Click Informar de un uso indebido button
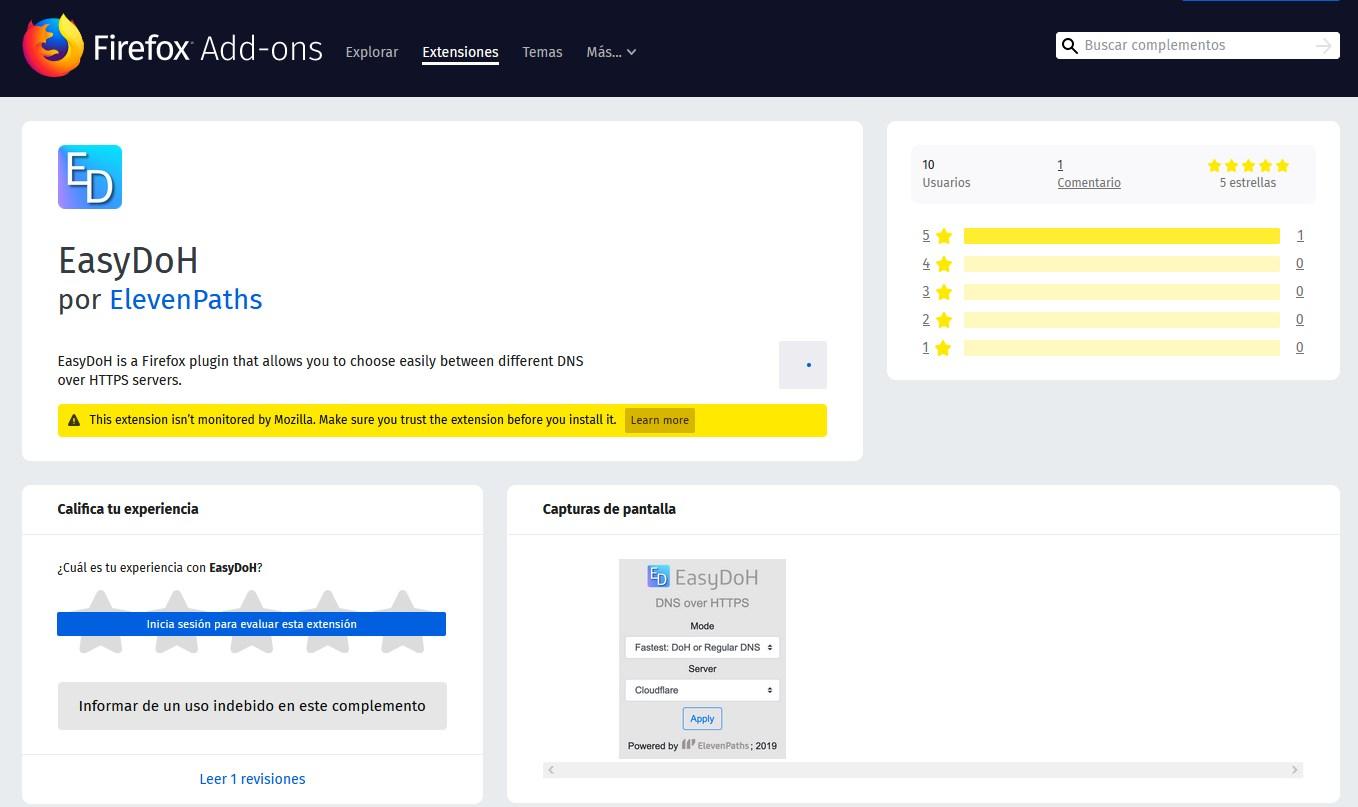The width and height of the screenshot is (1358, 807). [x=252, y=706]
